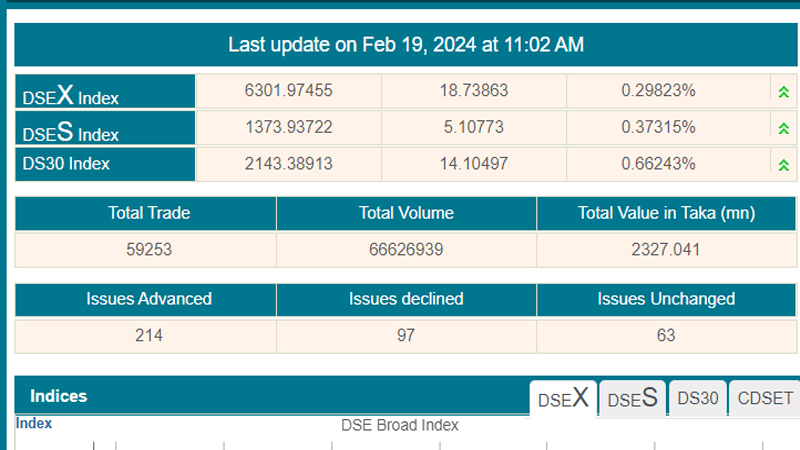Viewport: 800px width, 450px height.
Task: Click the Issues Unchanged count 63
Action: 666,335
